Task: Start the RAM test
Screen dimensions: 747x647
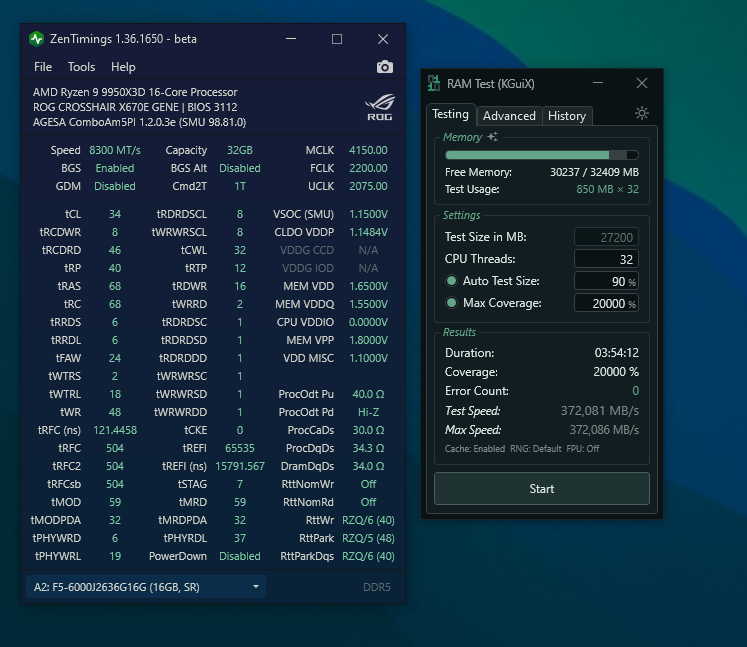Action: coord(542,489)
